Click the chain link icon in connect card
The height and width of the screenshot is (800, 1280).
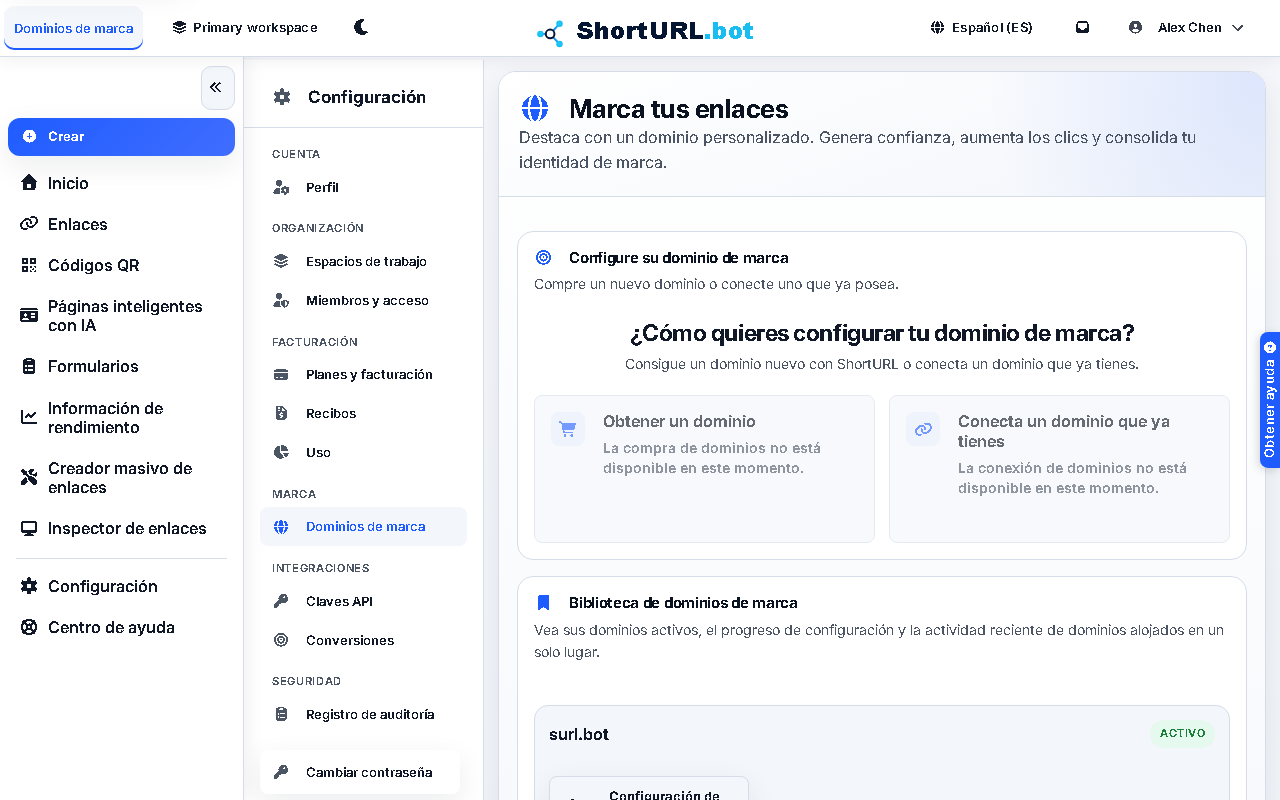[923, 429]
